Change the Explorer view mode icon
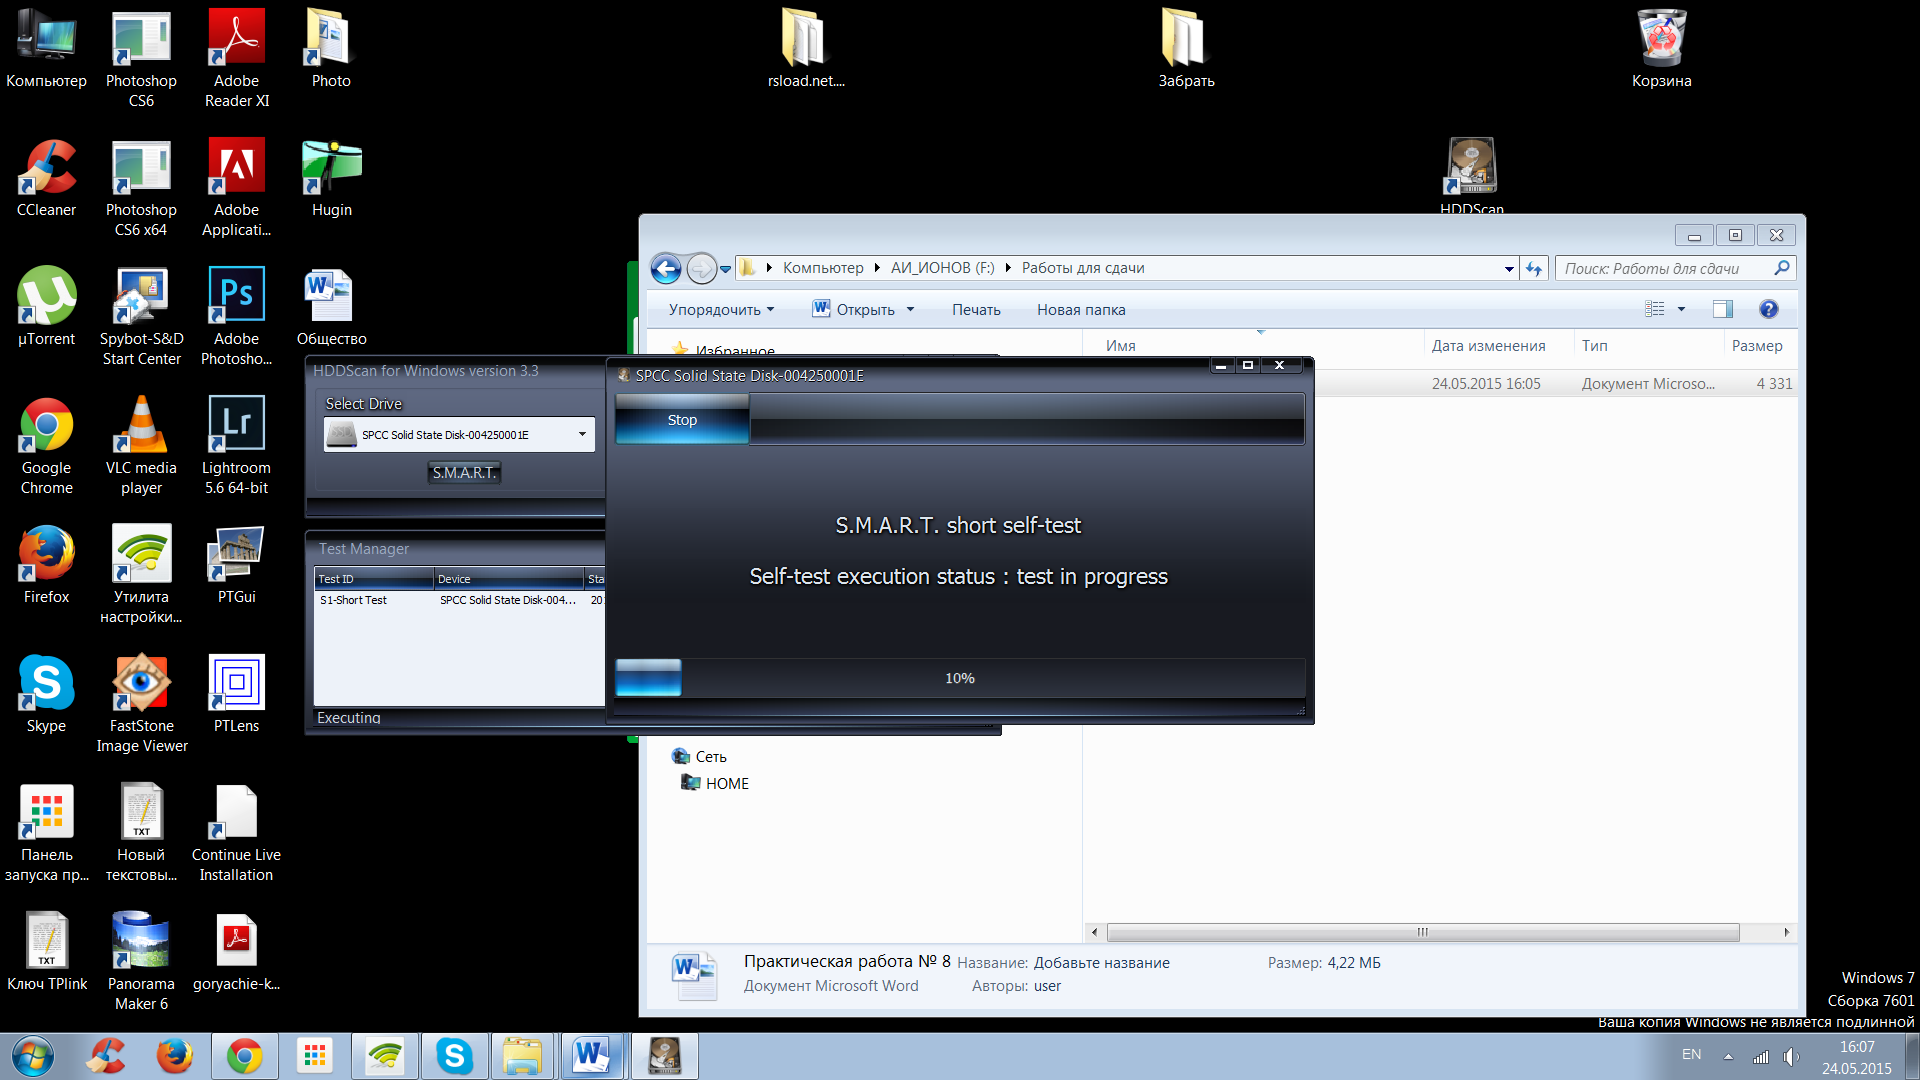Viewport: 1920px width, 1080px height. coord(1655,309)
